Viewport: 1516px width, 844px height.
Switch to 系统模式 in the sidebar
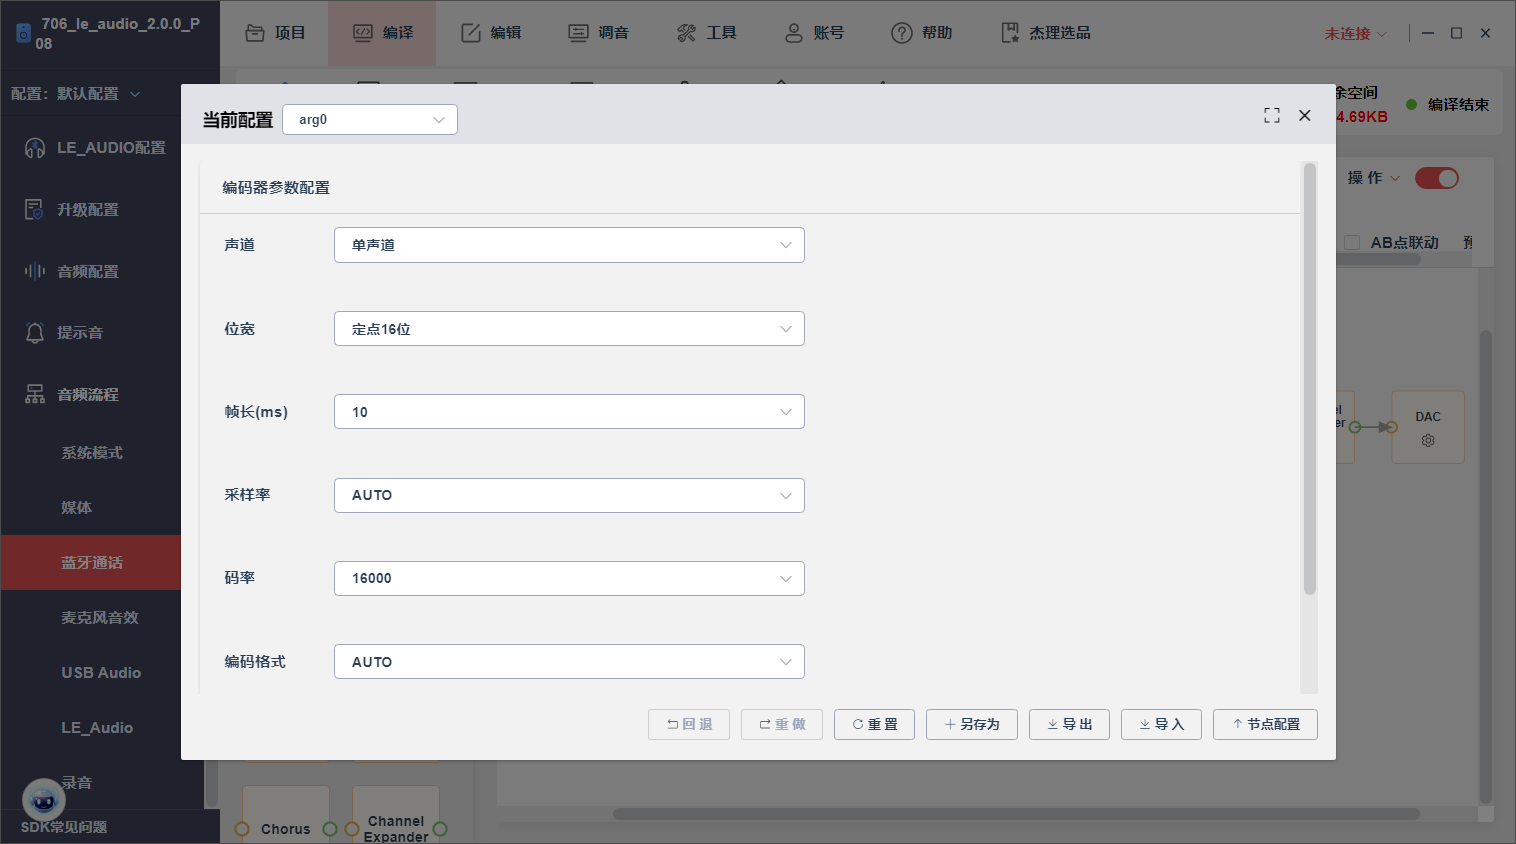click(x=91, y=453)
